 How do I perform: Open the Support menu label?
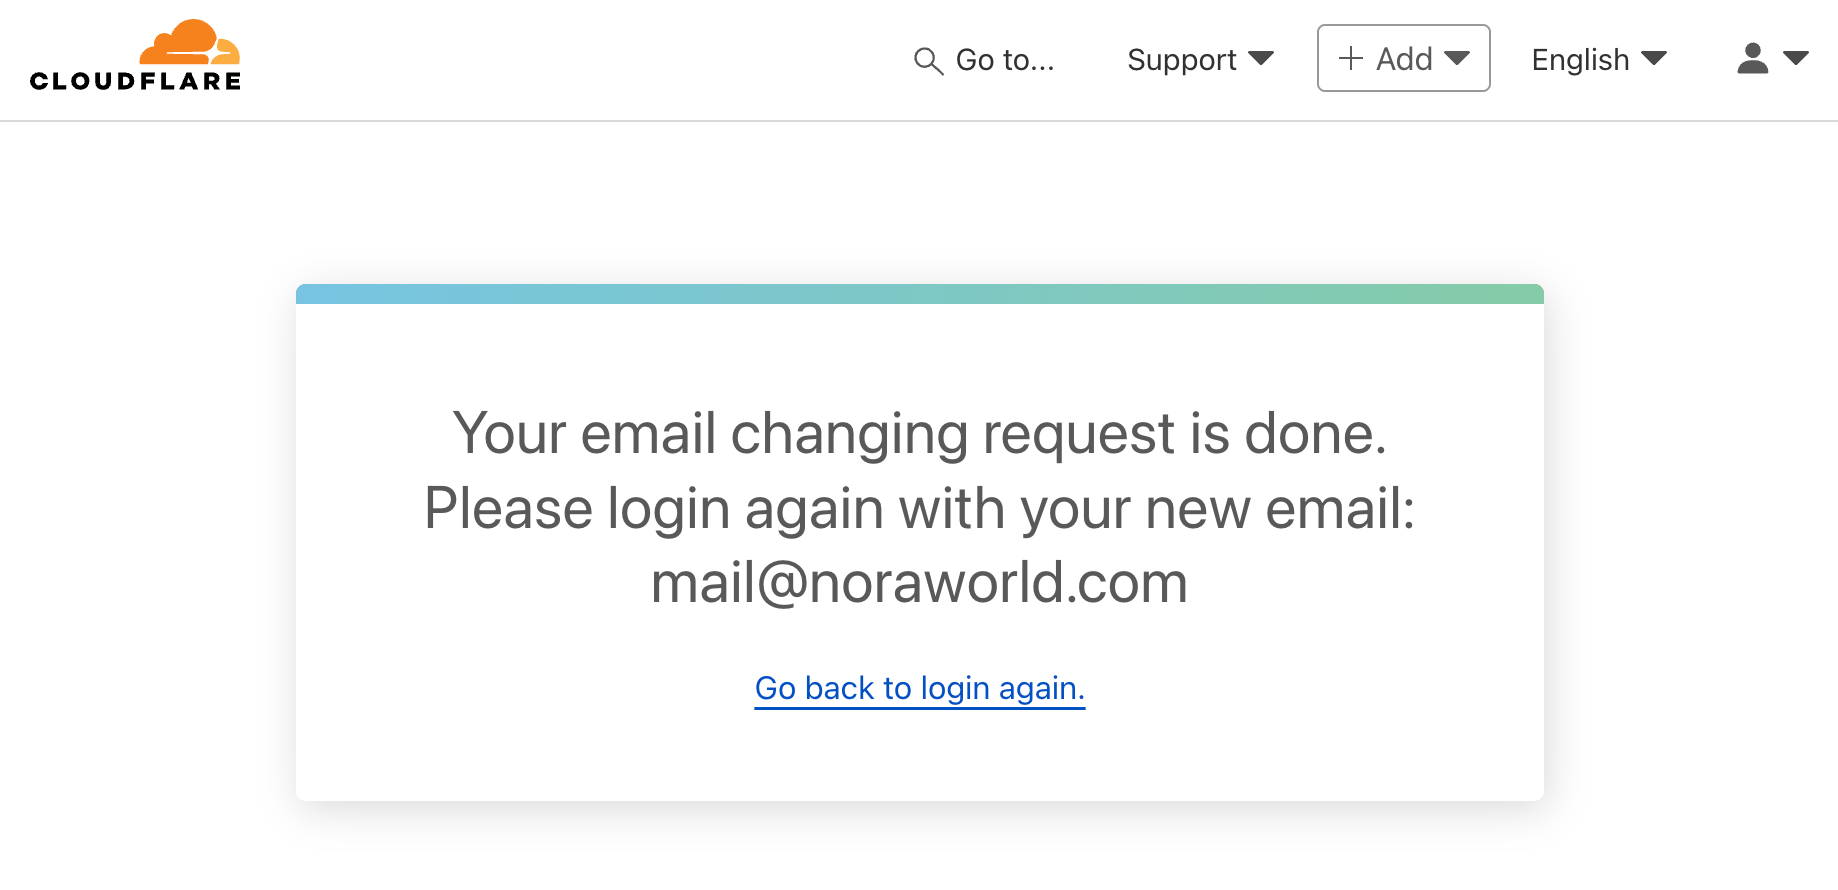coord(1181,60)
